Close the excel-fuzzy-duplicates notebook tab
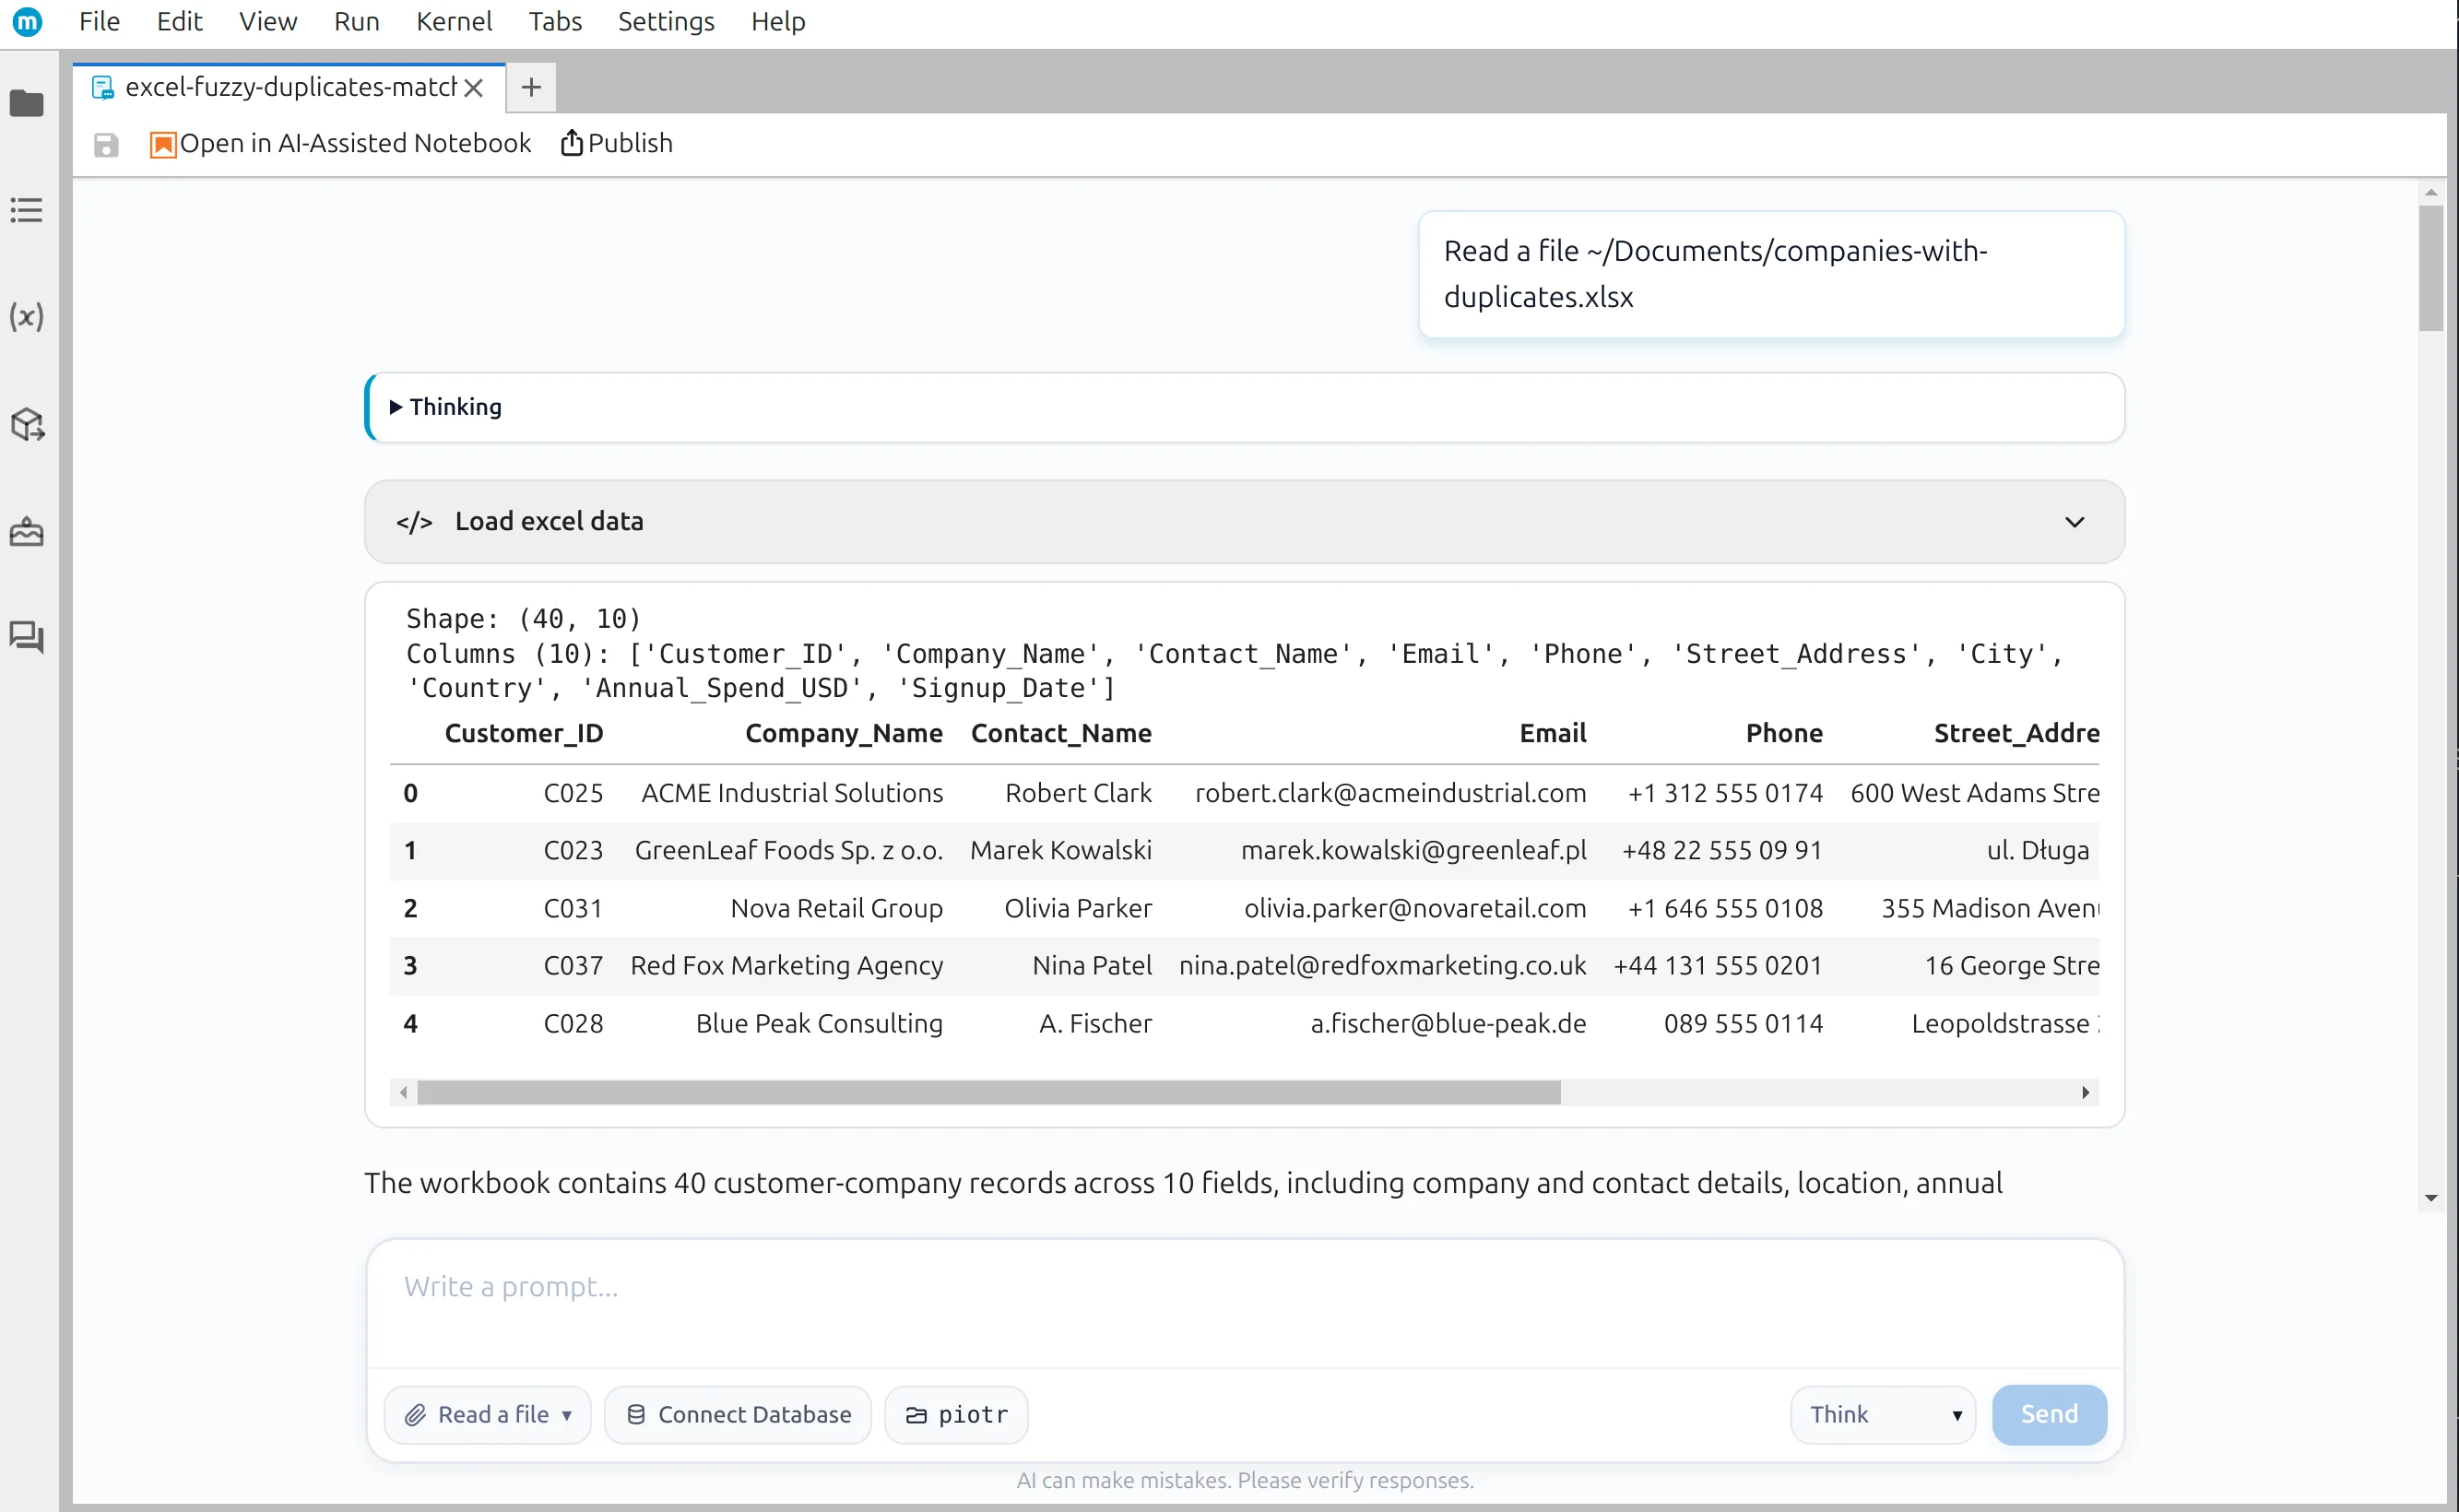Screen dimensions: 2459x1512 click(475, 88)
